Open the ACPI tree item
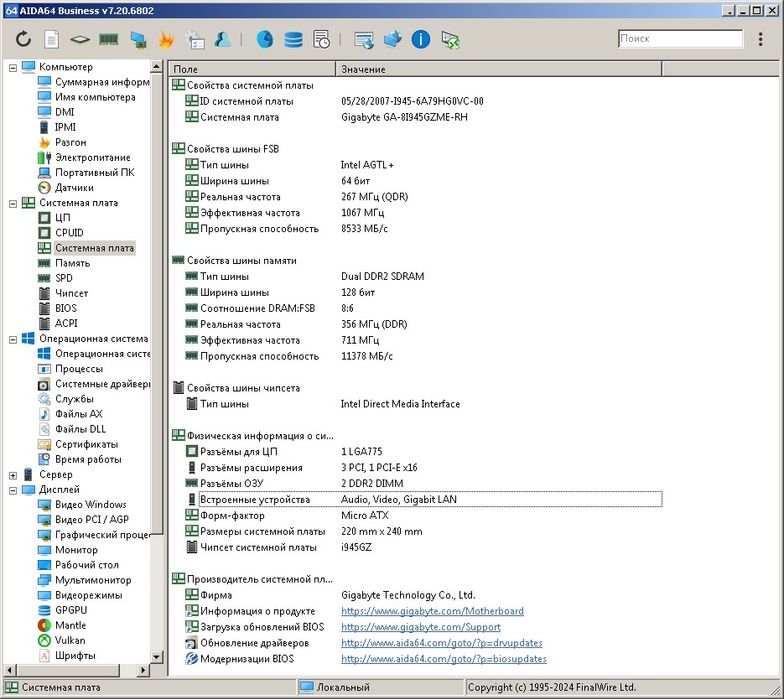The height and width of the screenshot is (699, 784). (x=66, y=323)
